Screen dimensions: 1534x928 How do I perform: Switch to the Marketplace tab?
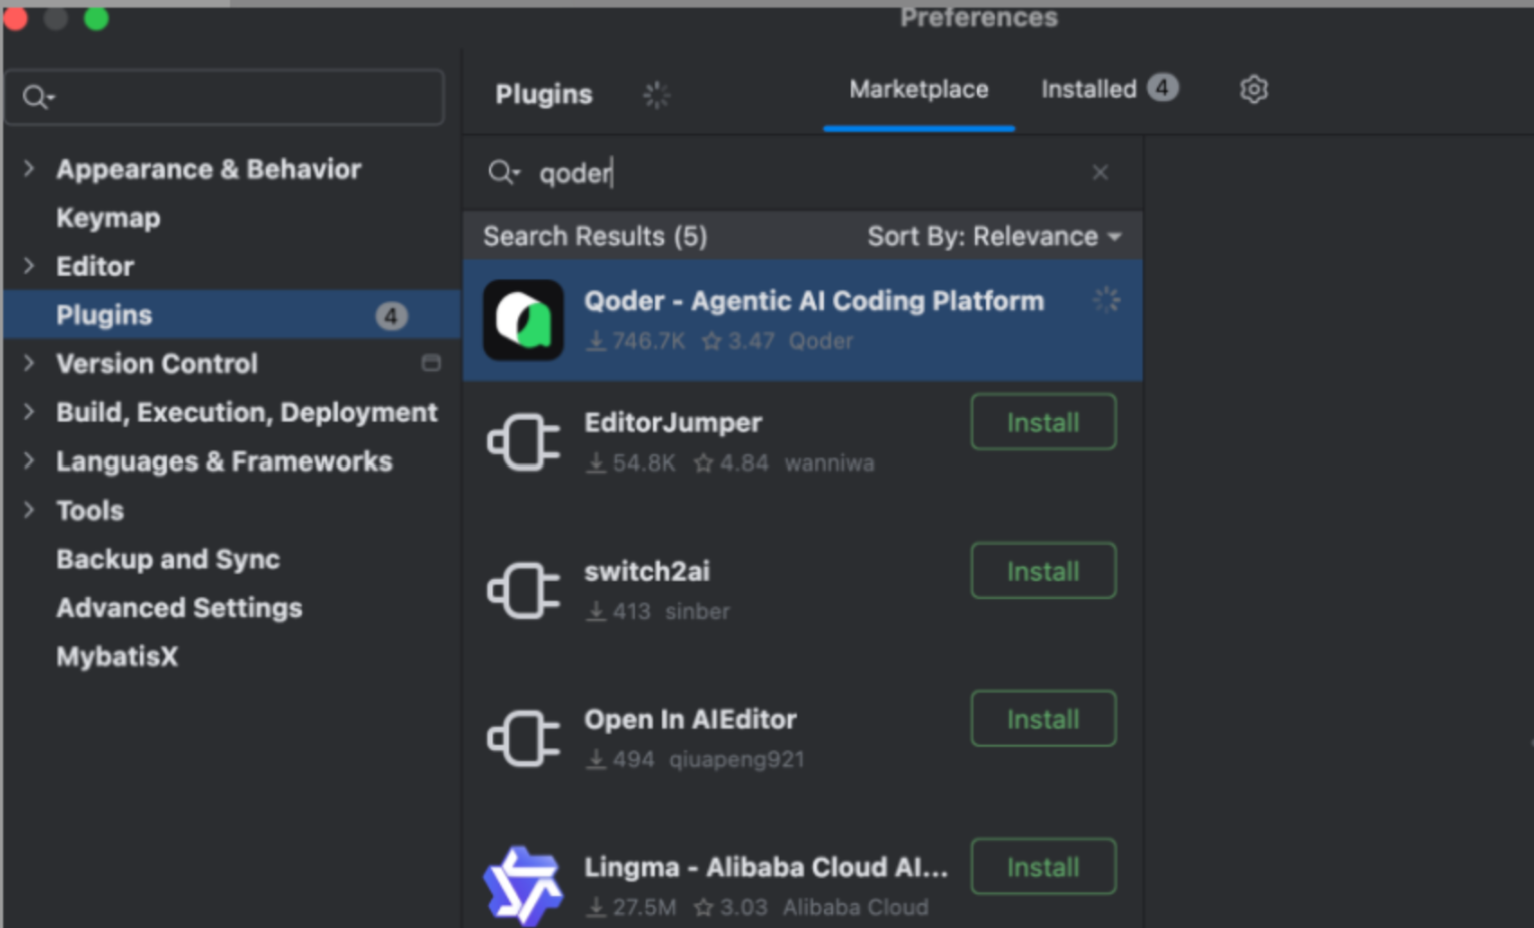click(918, 89)
